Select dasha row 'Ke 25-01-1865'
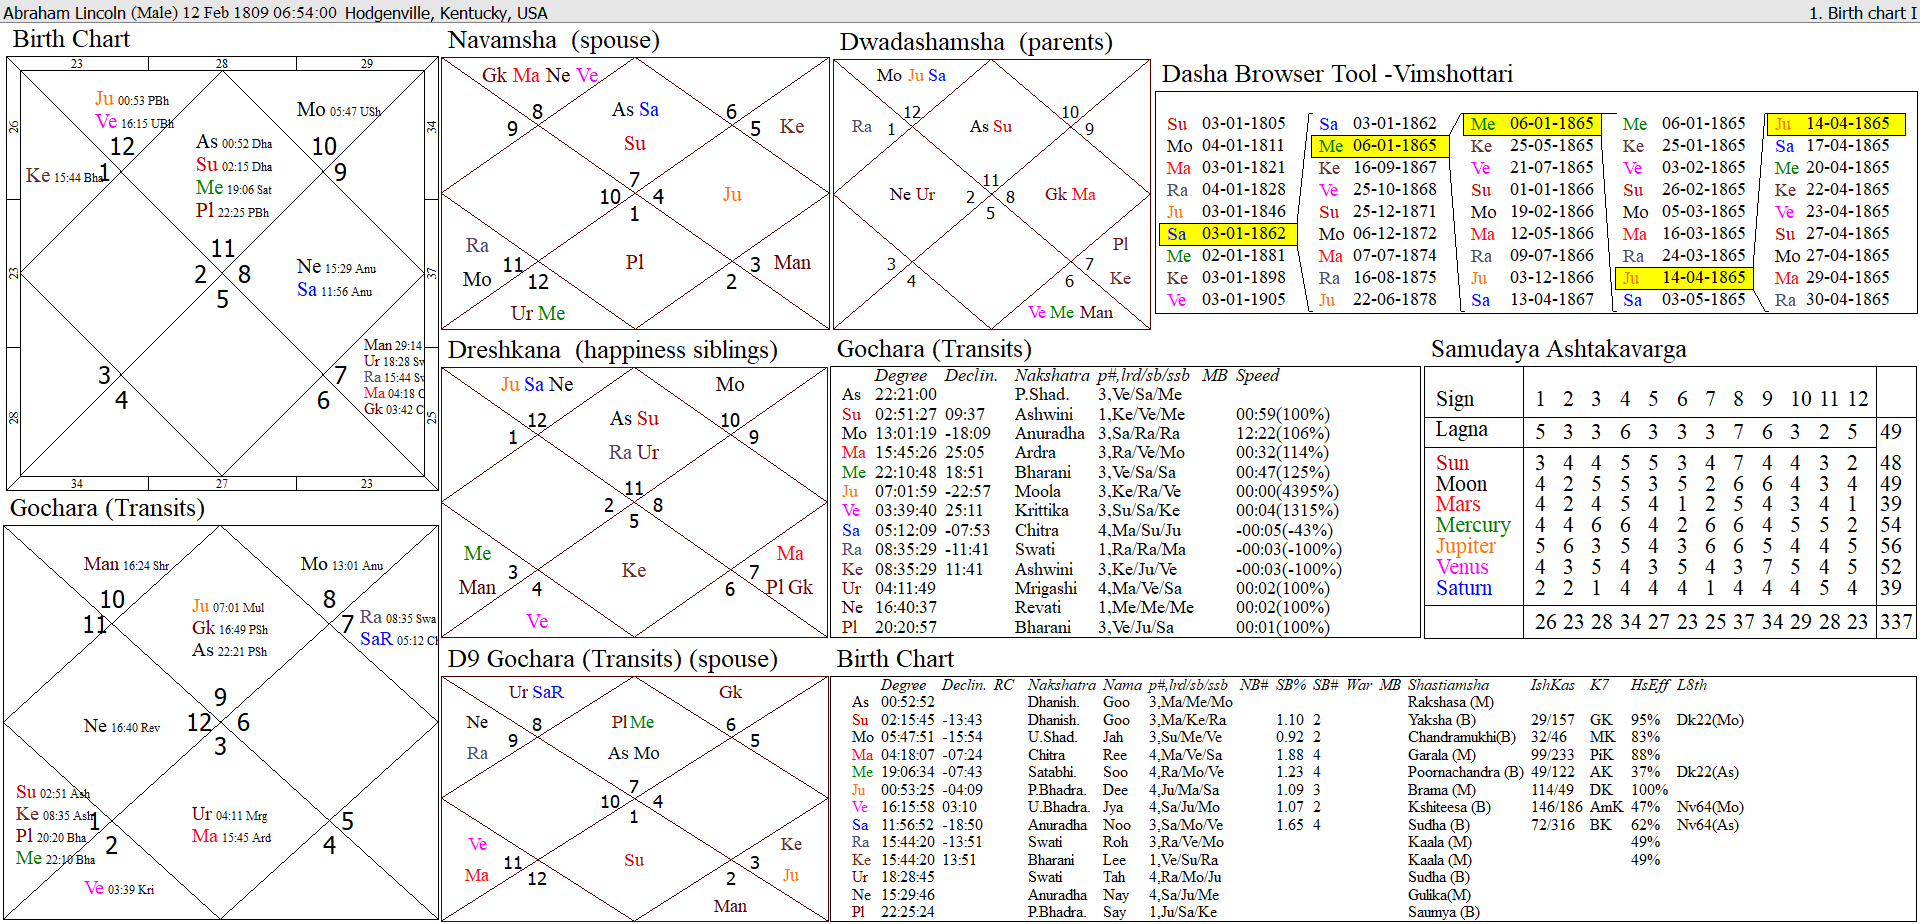Viewport: 1920px width, 924px height. tap(1685, 146)
